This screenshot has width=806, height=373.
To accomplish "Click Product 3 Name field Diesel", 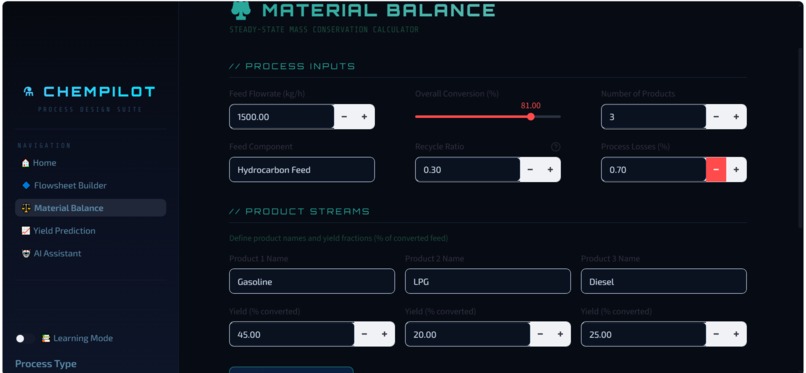I will pos(664,282).
